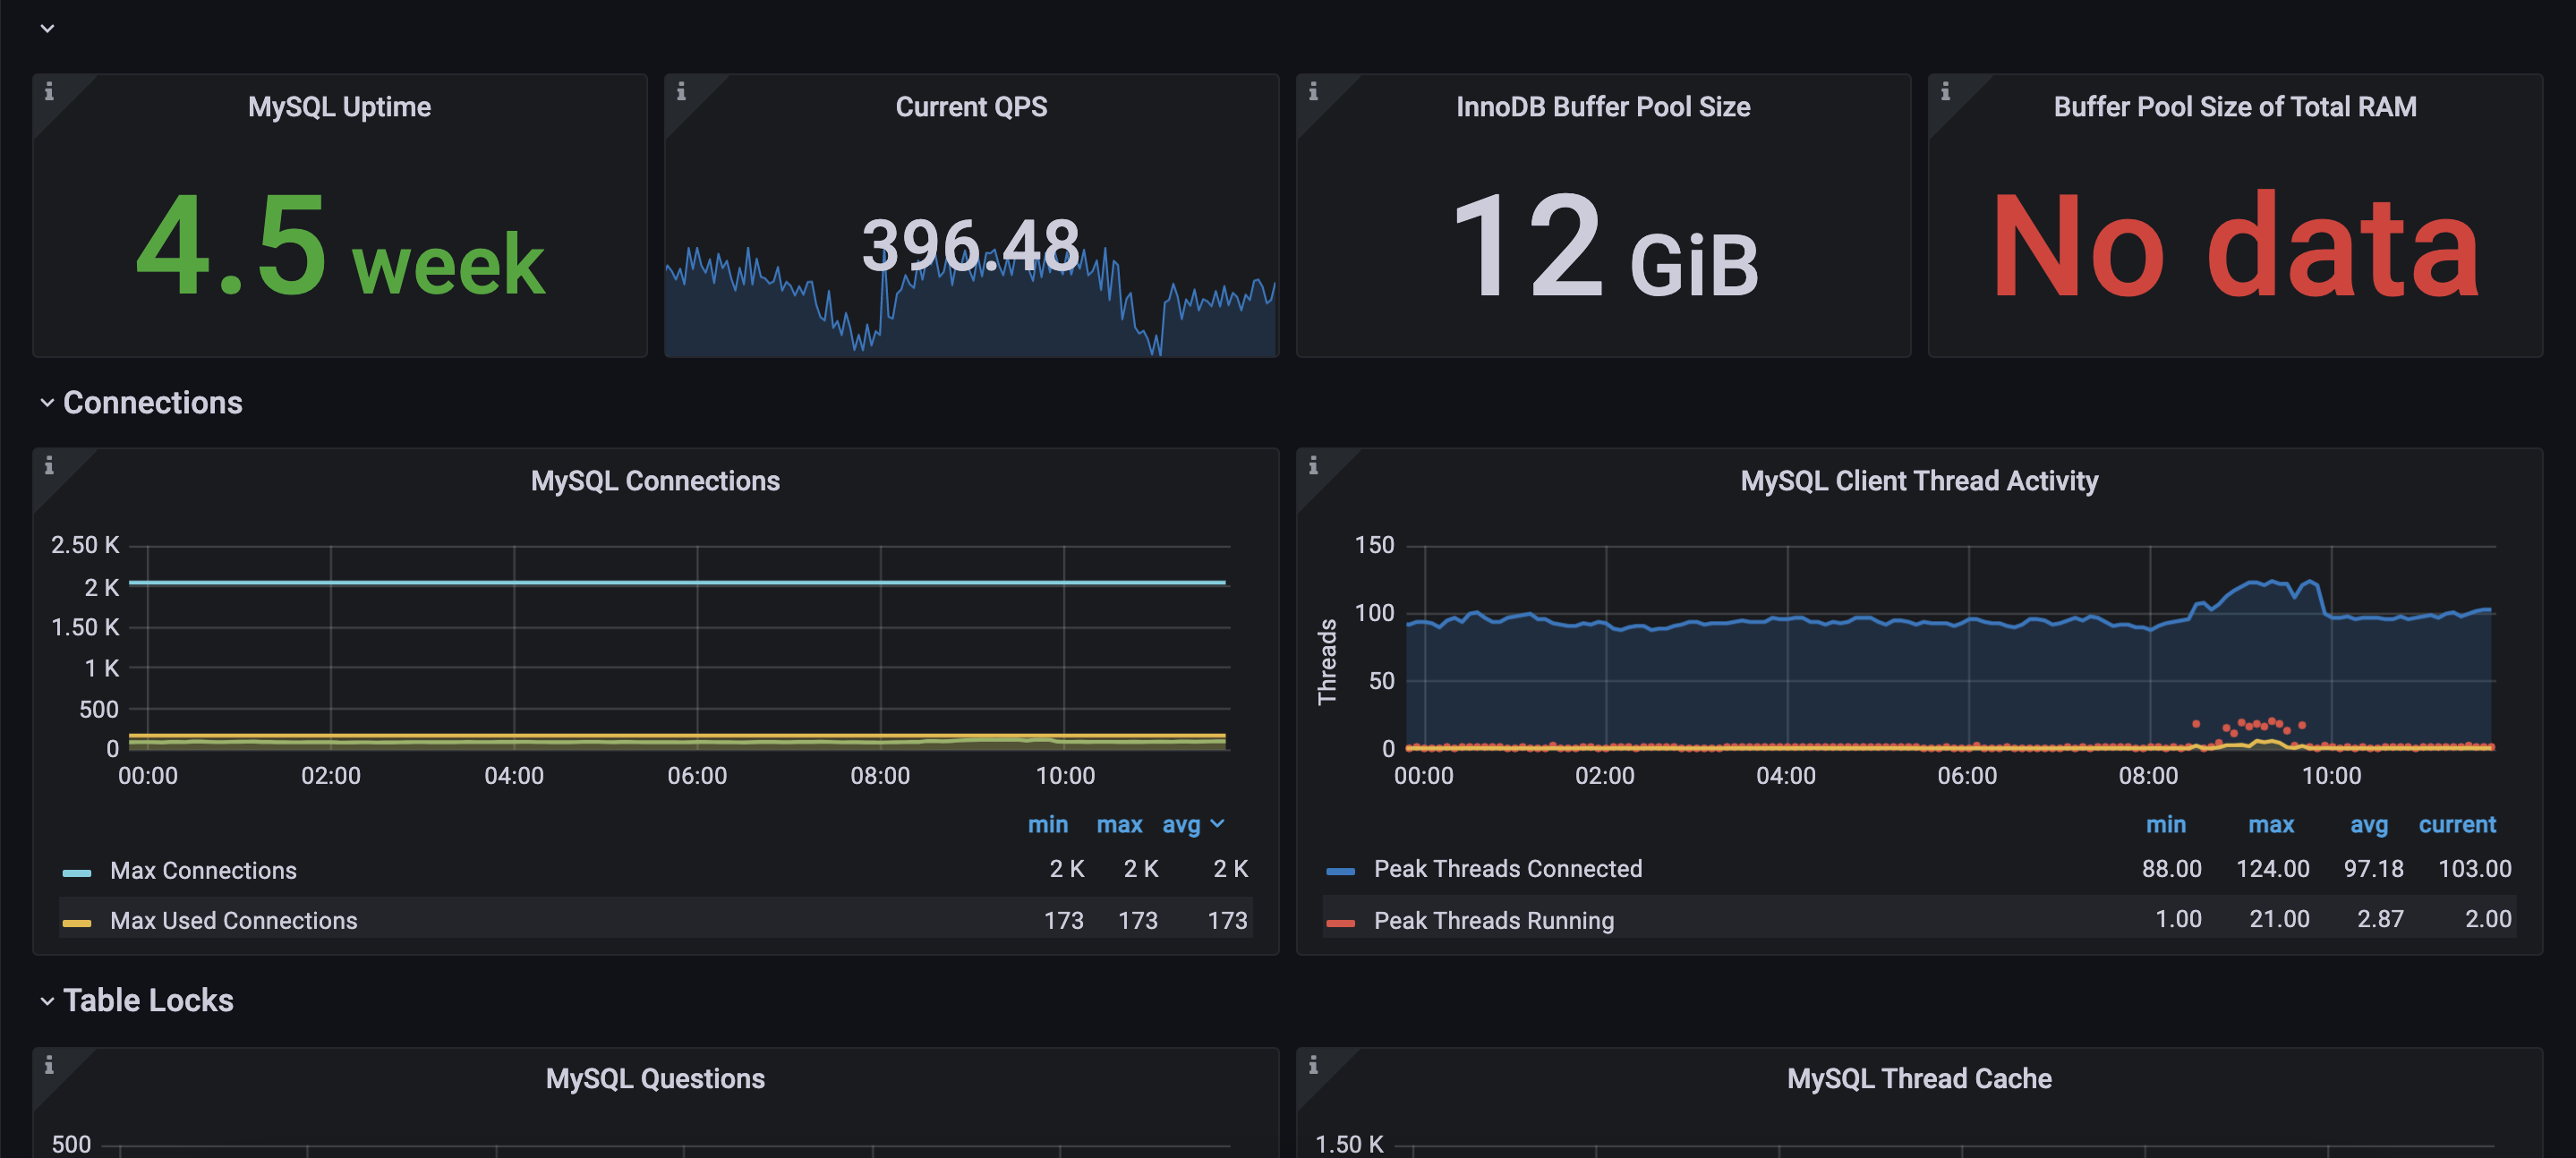Click 21.00 max value for Peak Threads Running
2576x1158 pixels.
[2279, 919]
